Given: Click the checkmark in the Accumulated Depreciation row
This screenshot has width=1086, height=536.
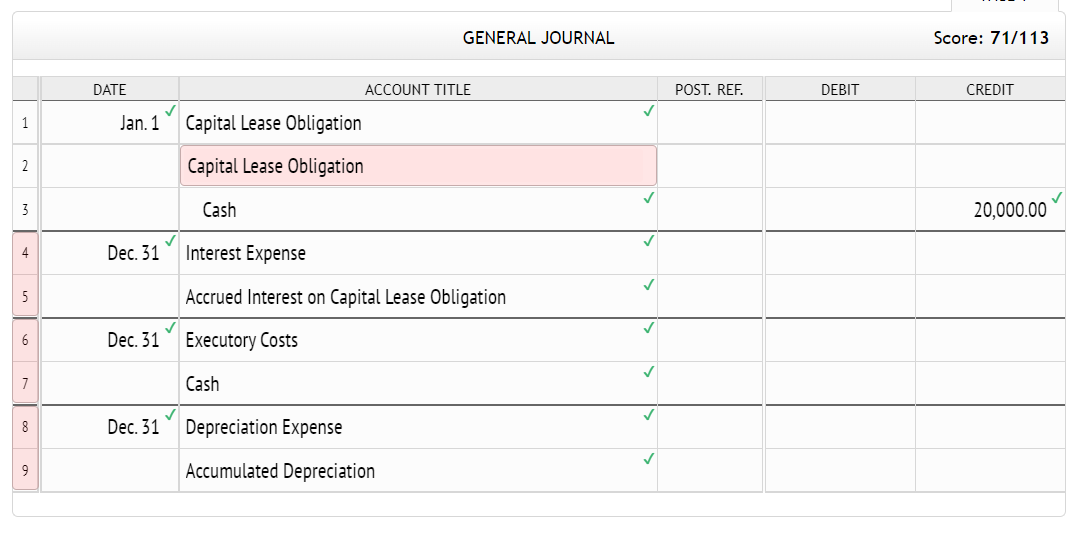Looking at the screenshot, I should [648, 458].
